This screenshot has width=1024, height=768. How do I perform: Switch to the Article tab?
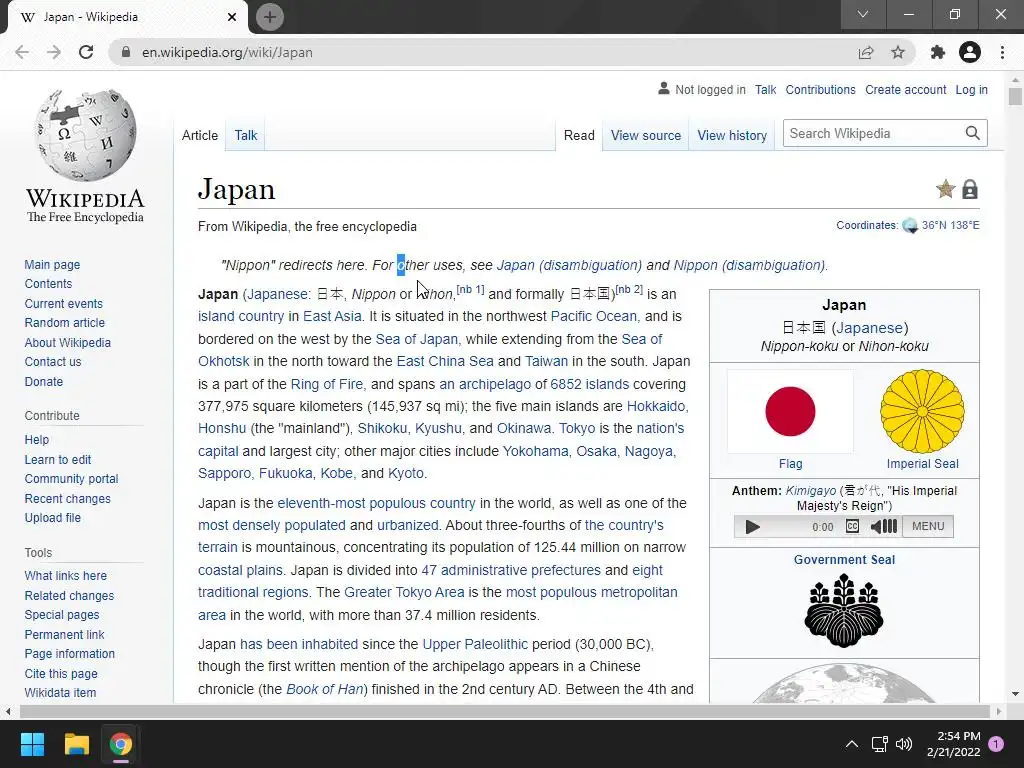click(x=200, y=135)
